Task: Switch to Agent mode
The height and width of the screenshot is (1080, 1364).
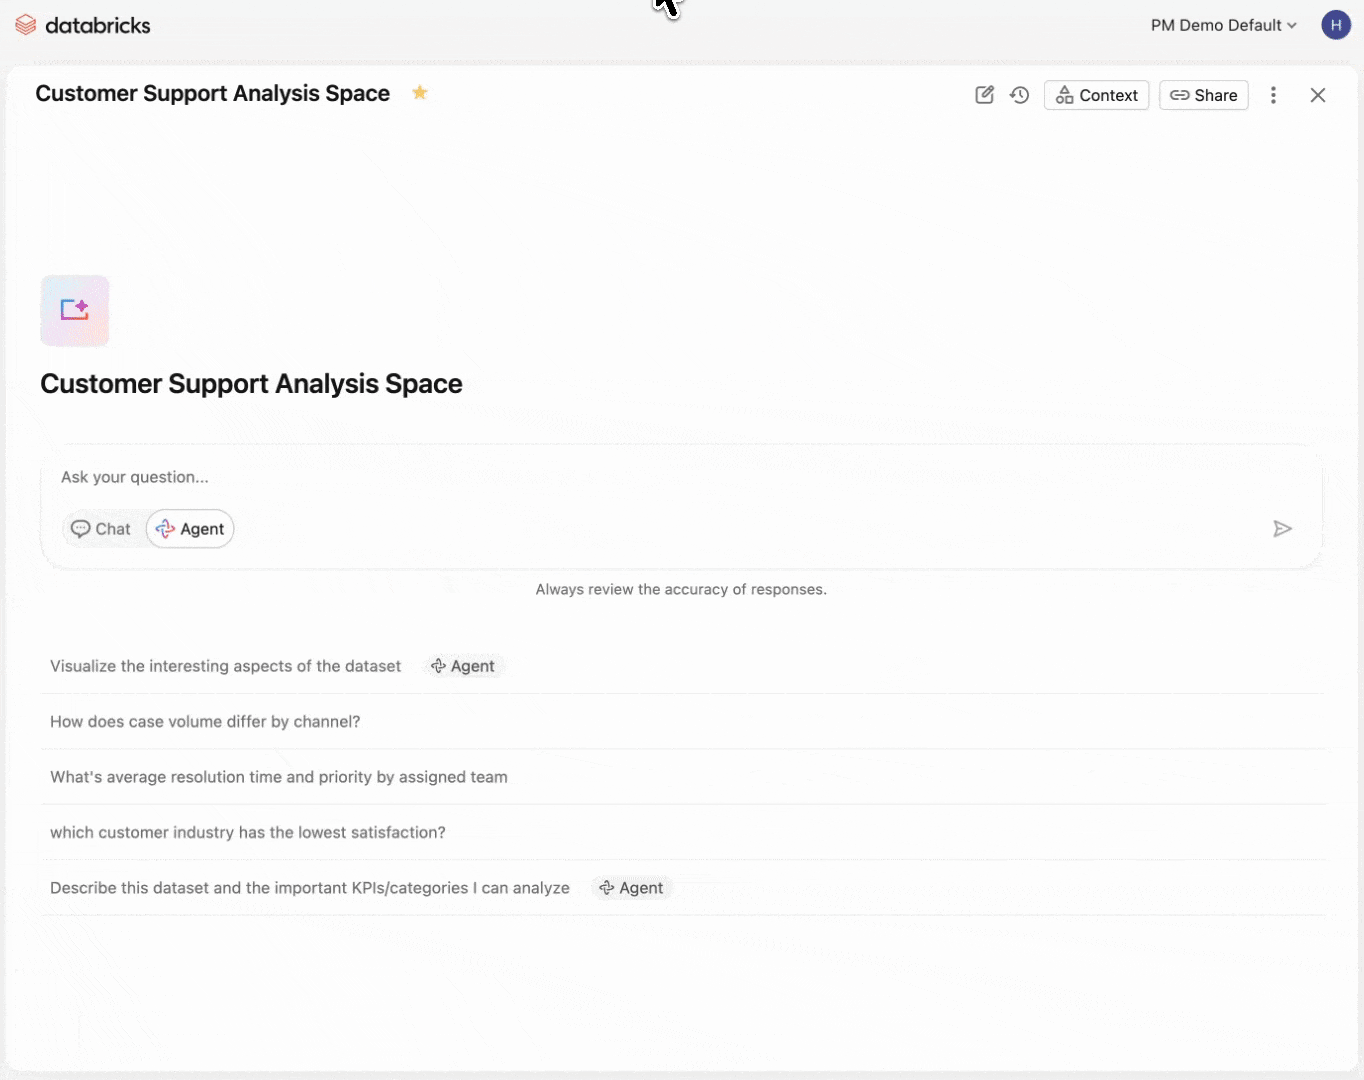Action: pyautogui.click(x=190, y=529)
